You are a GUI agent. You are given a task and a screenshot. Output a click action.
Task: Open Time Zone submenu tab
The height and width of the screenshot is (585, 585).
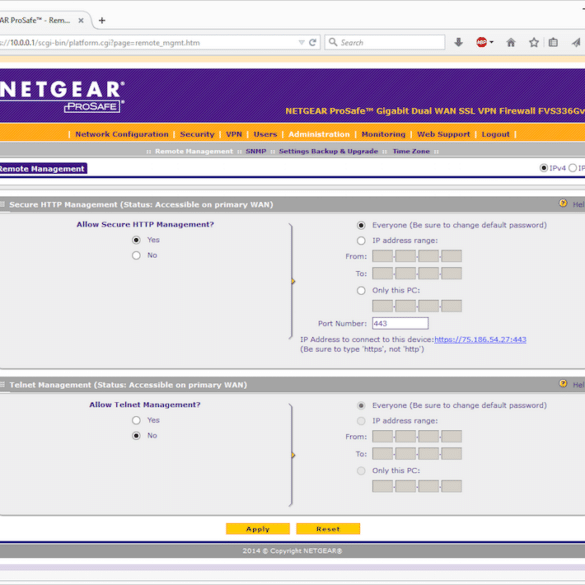(x=411, y=151)
